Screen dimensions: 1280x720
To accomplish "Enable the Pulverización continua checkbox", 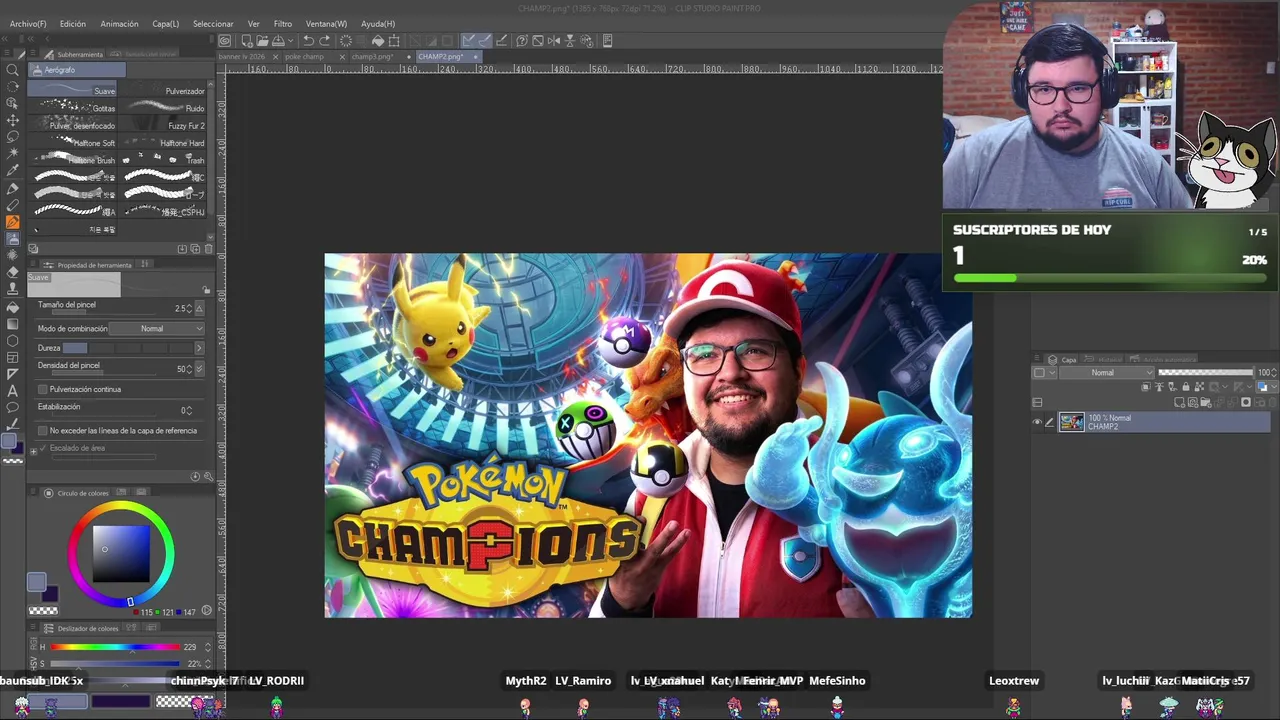I will coord(43,389).
